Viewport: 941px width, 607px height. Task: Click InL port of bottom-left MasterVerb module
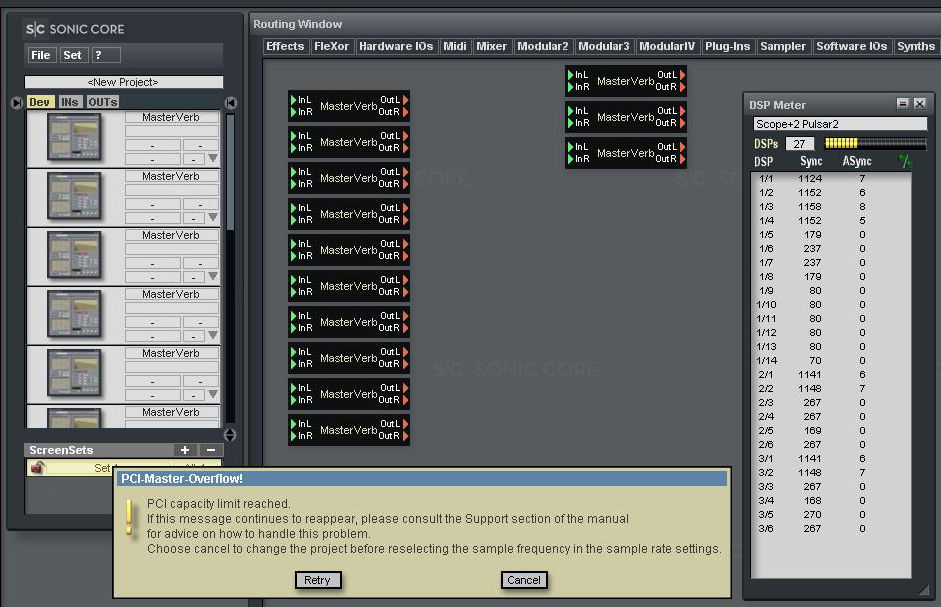[x=301, y=424]
